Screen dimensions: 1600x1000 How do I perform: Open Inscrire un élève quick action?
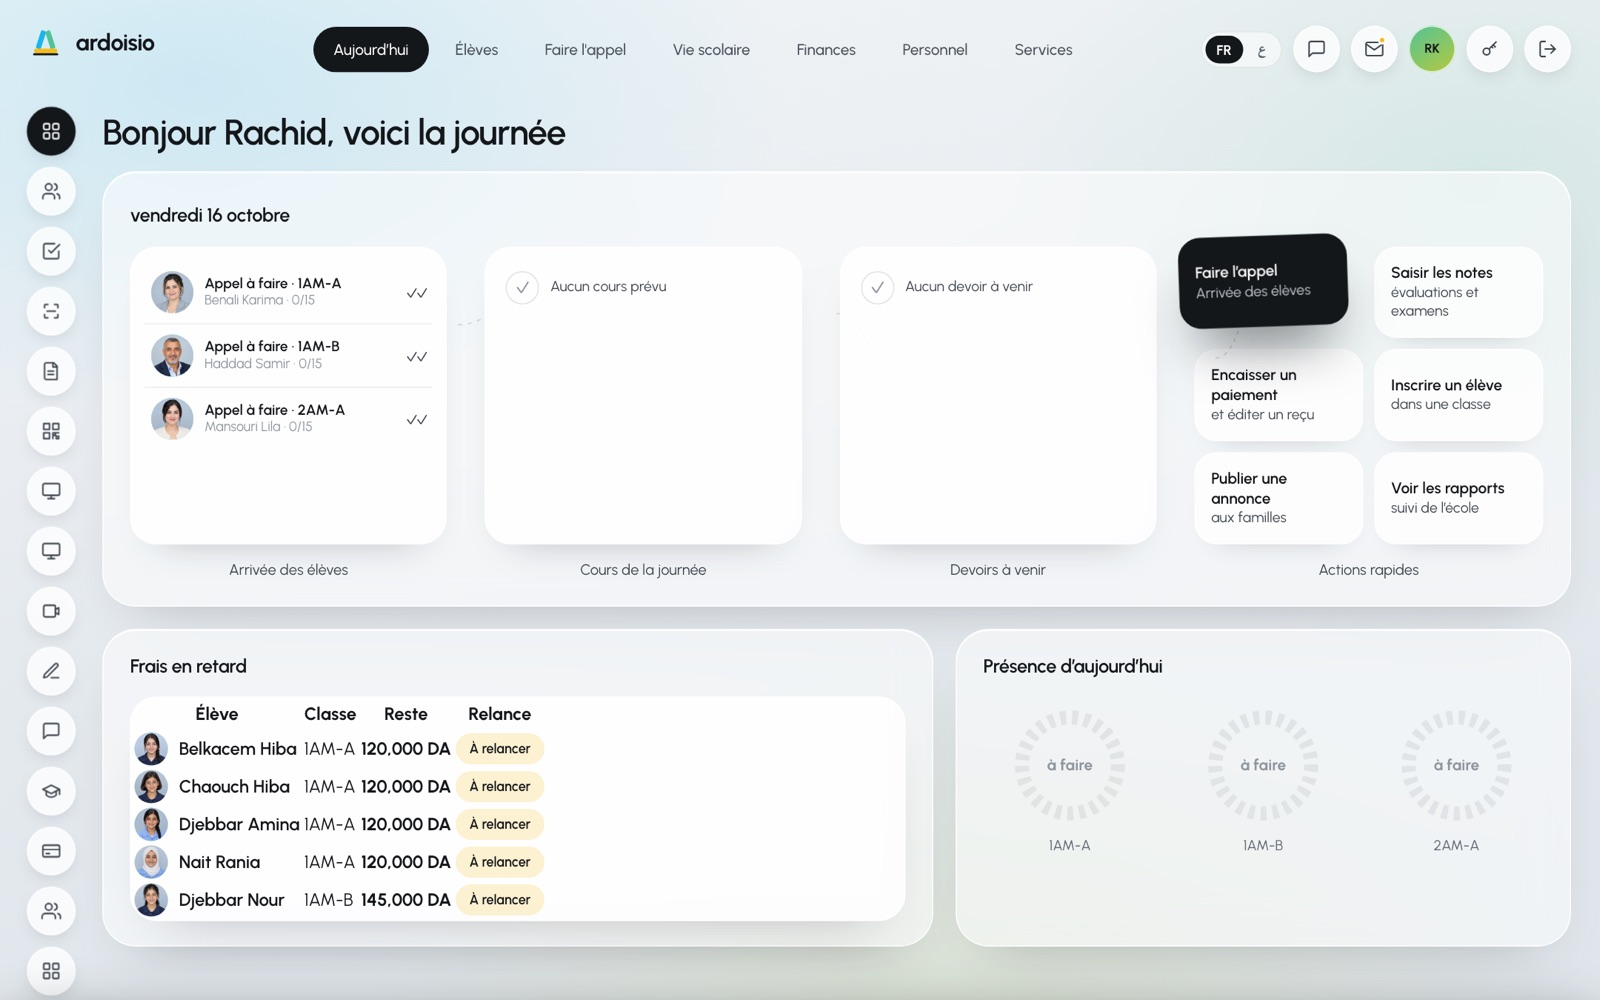click(x=1459, y=395)
